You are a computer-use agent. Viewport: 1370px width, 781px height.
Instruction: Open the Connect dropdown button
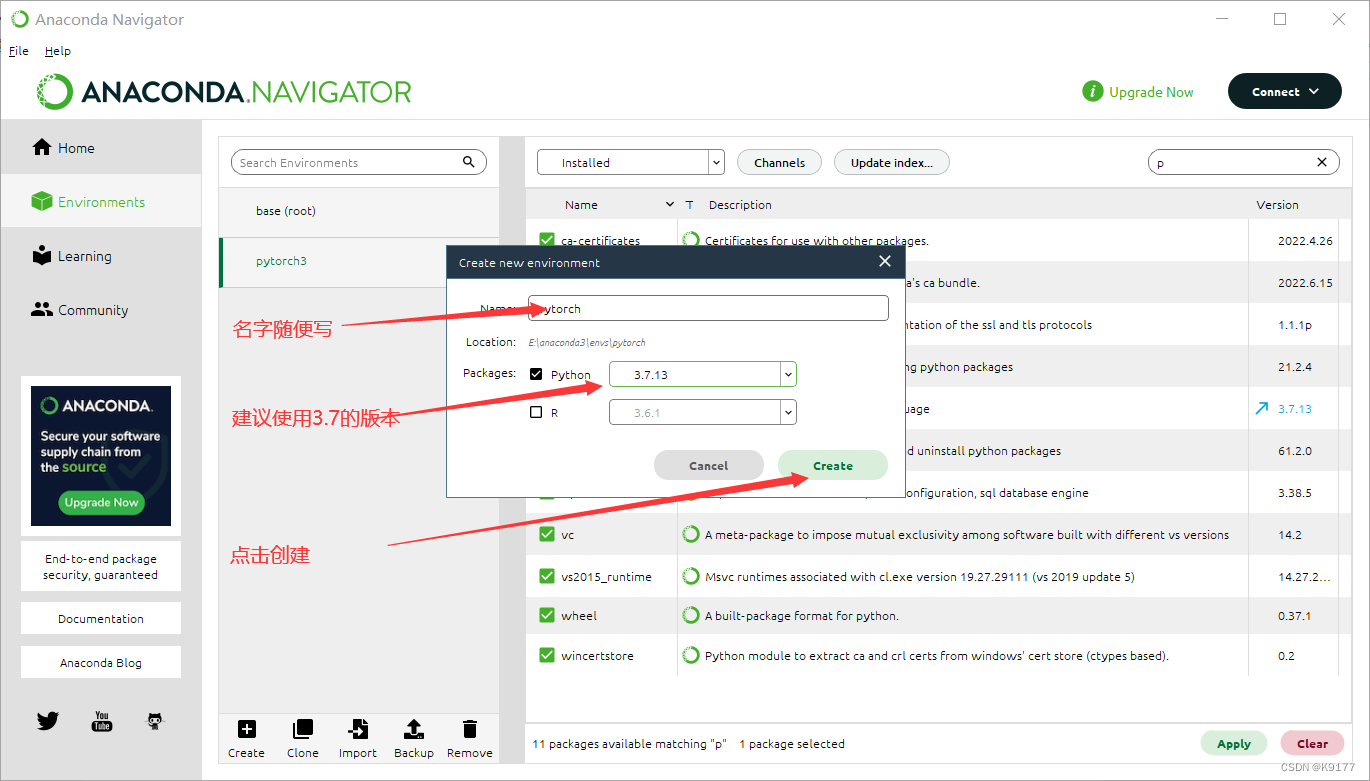(x=1284, y=92)
